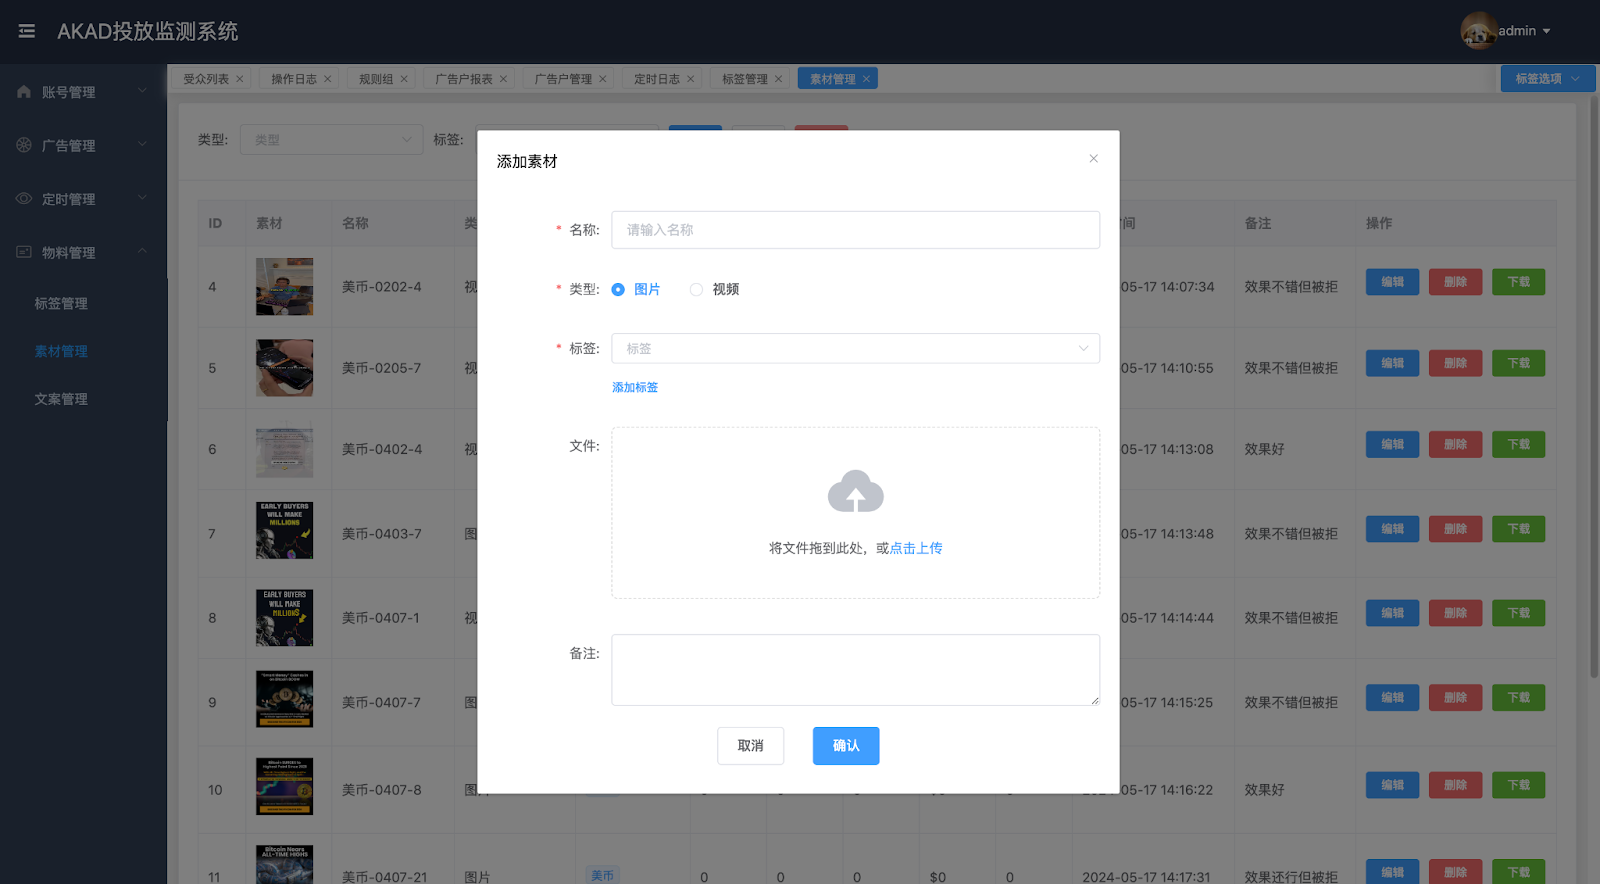Close the 添加素材 dialog with X icon

pyautogui.click(x=1093, y=159)
